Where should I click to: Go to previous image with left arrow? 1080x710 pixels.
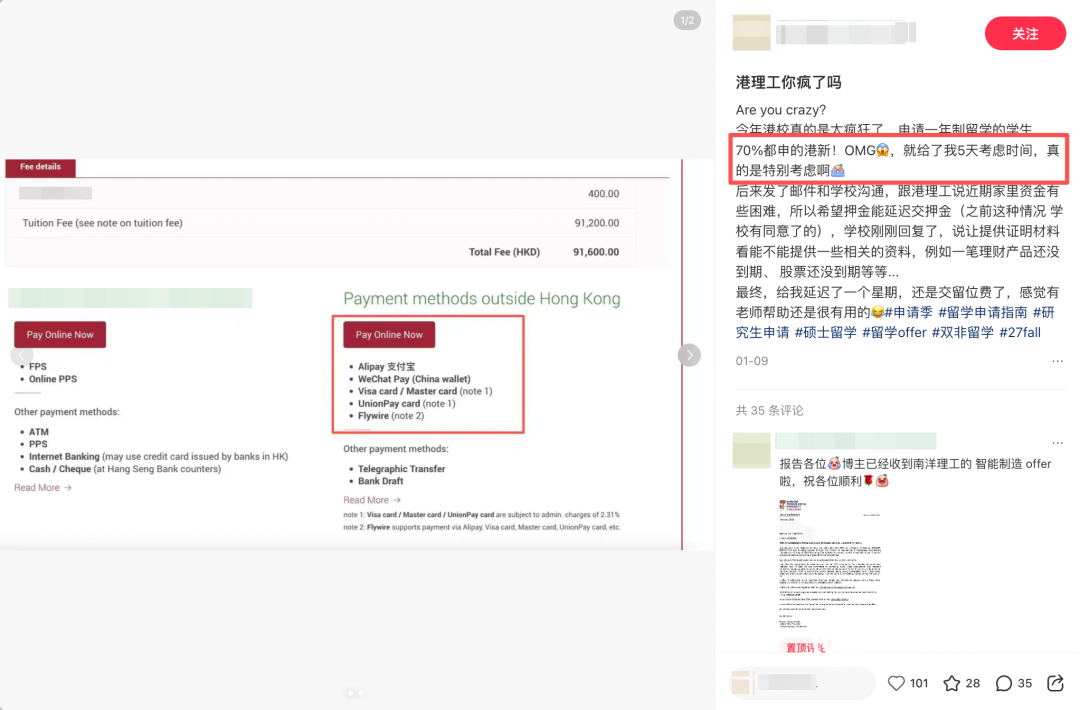[x=22, y=355]
